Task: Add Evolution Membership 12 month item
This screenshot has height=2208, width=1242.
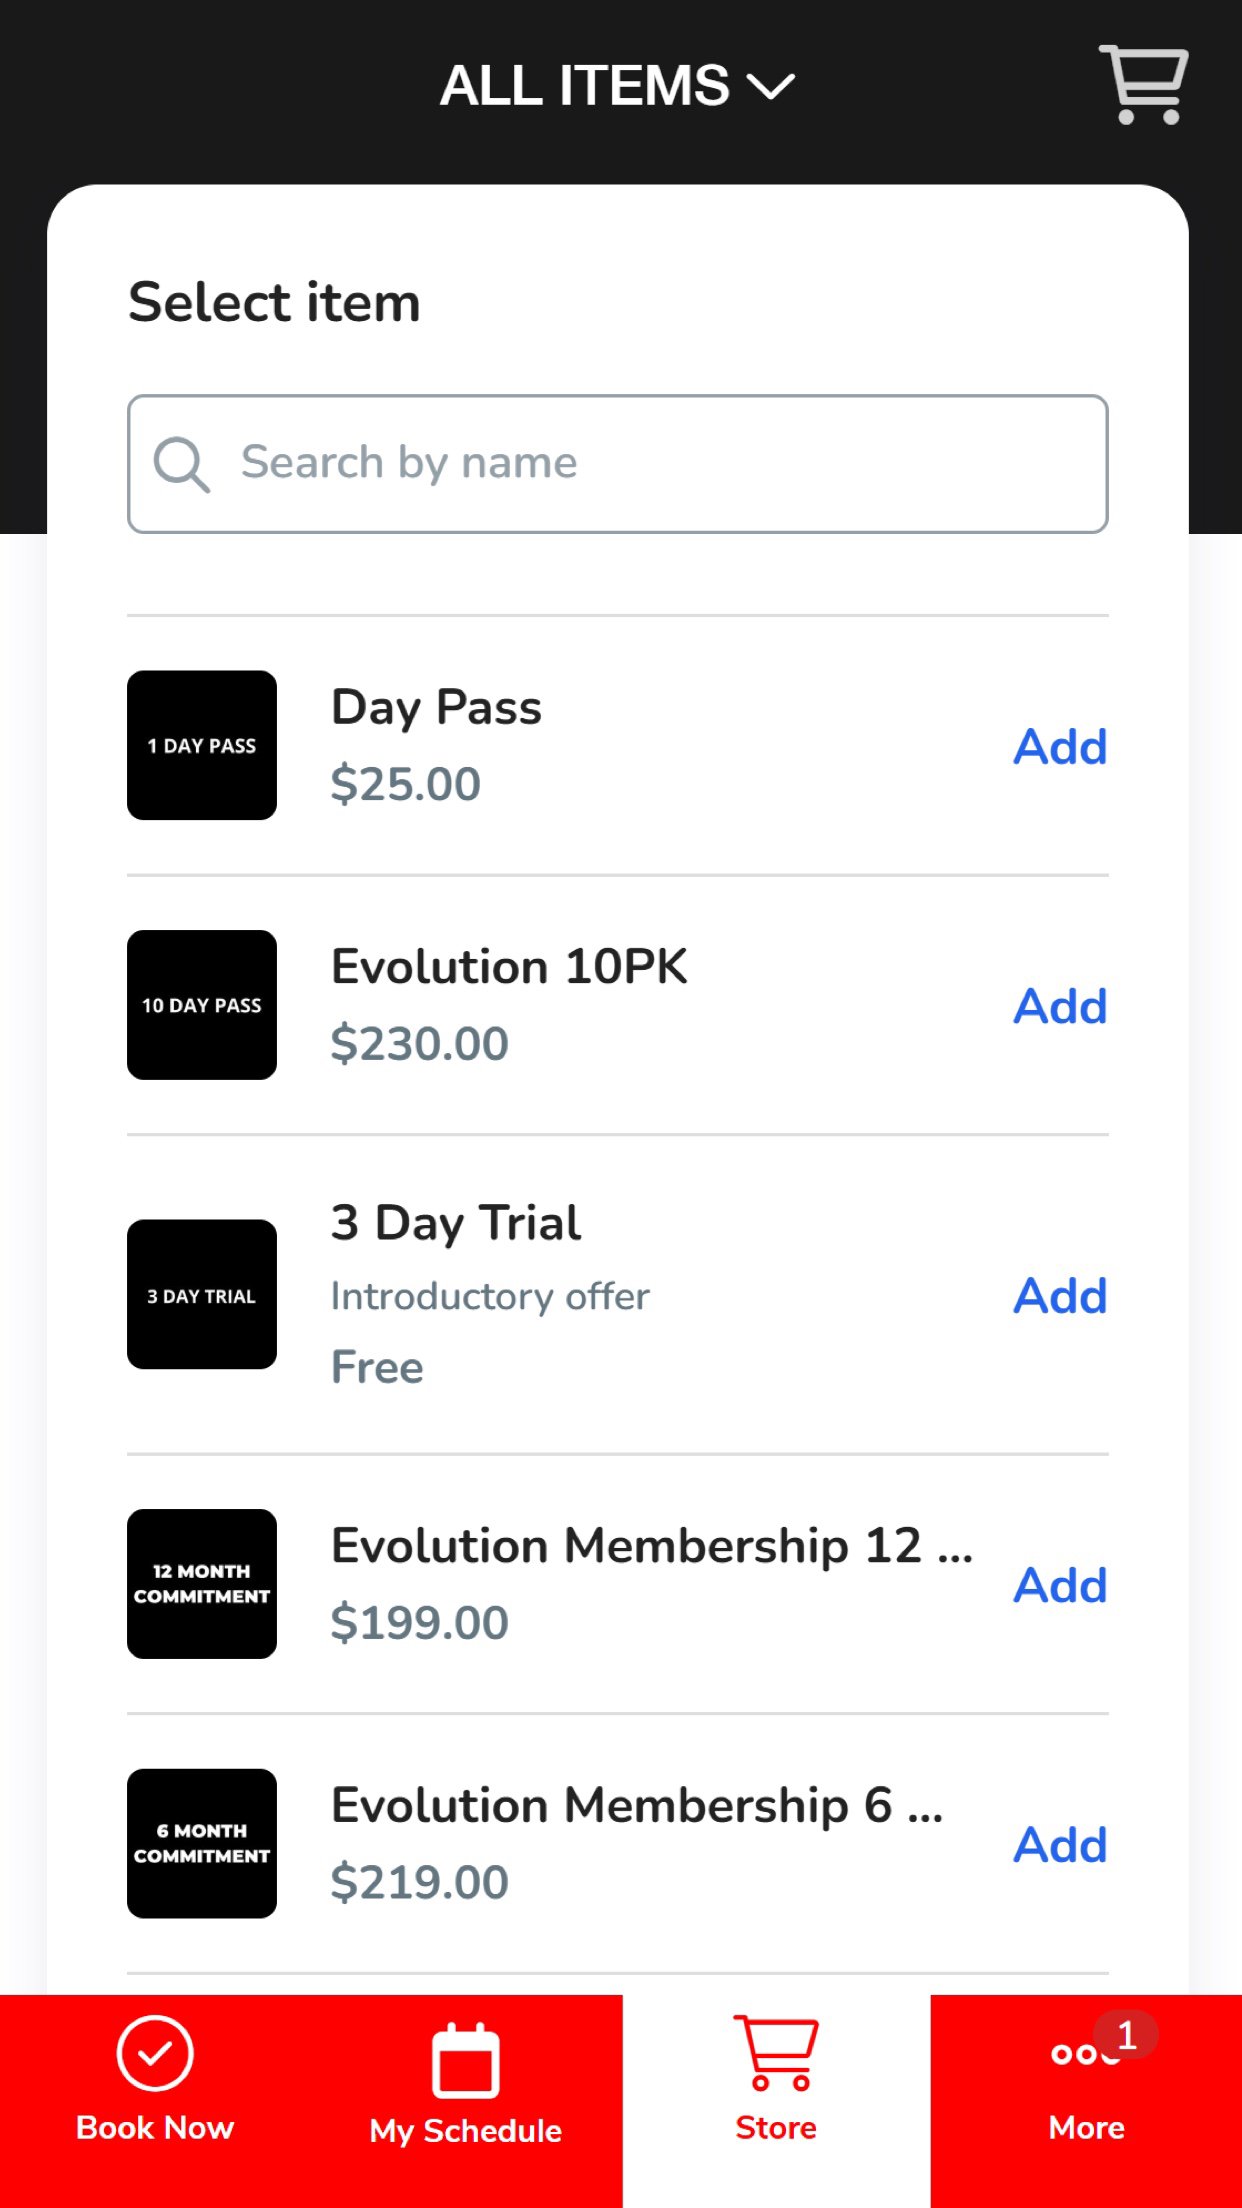Action: (1060, 1585)
